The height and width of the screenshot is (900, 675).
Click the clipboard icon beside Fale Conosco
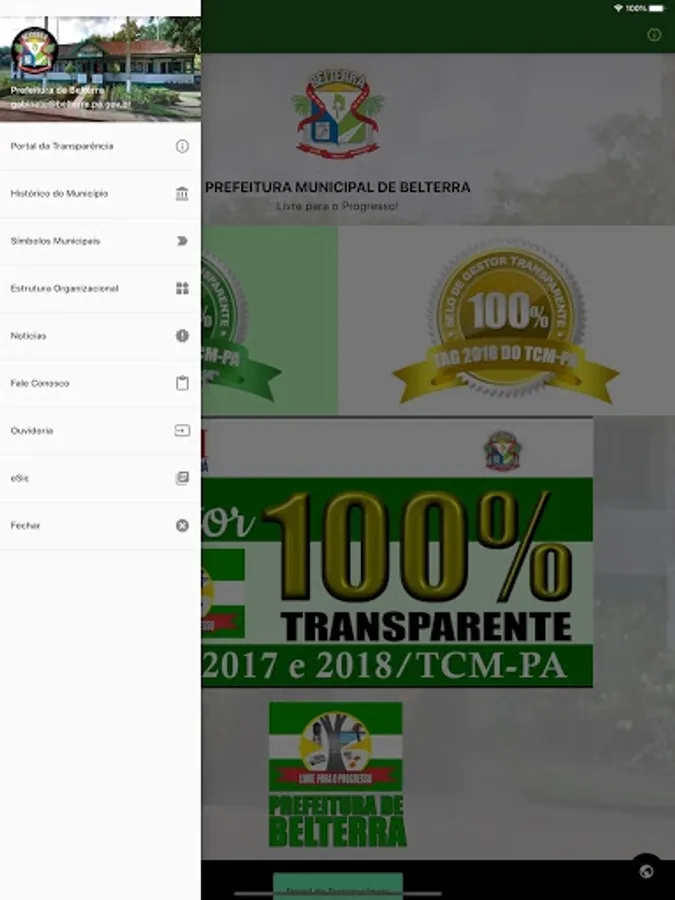pyautogui.click(x=182, y=383)
